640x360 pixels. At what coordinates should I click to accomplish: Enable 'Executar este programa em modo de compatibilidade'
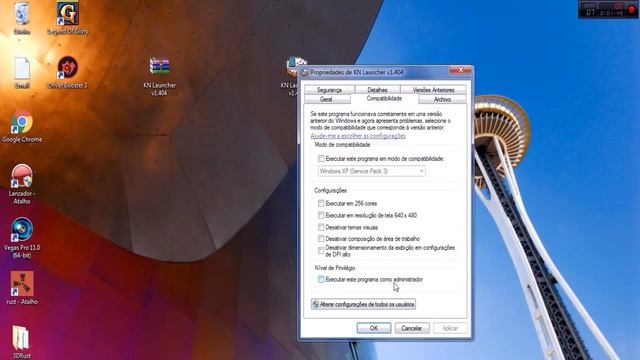tap(321, 158)
